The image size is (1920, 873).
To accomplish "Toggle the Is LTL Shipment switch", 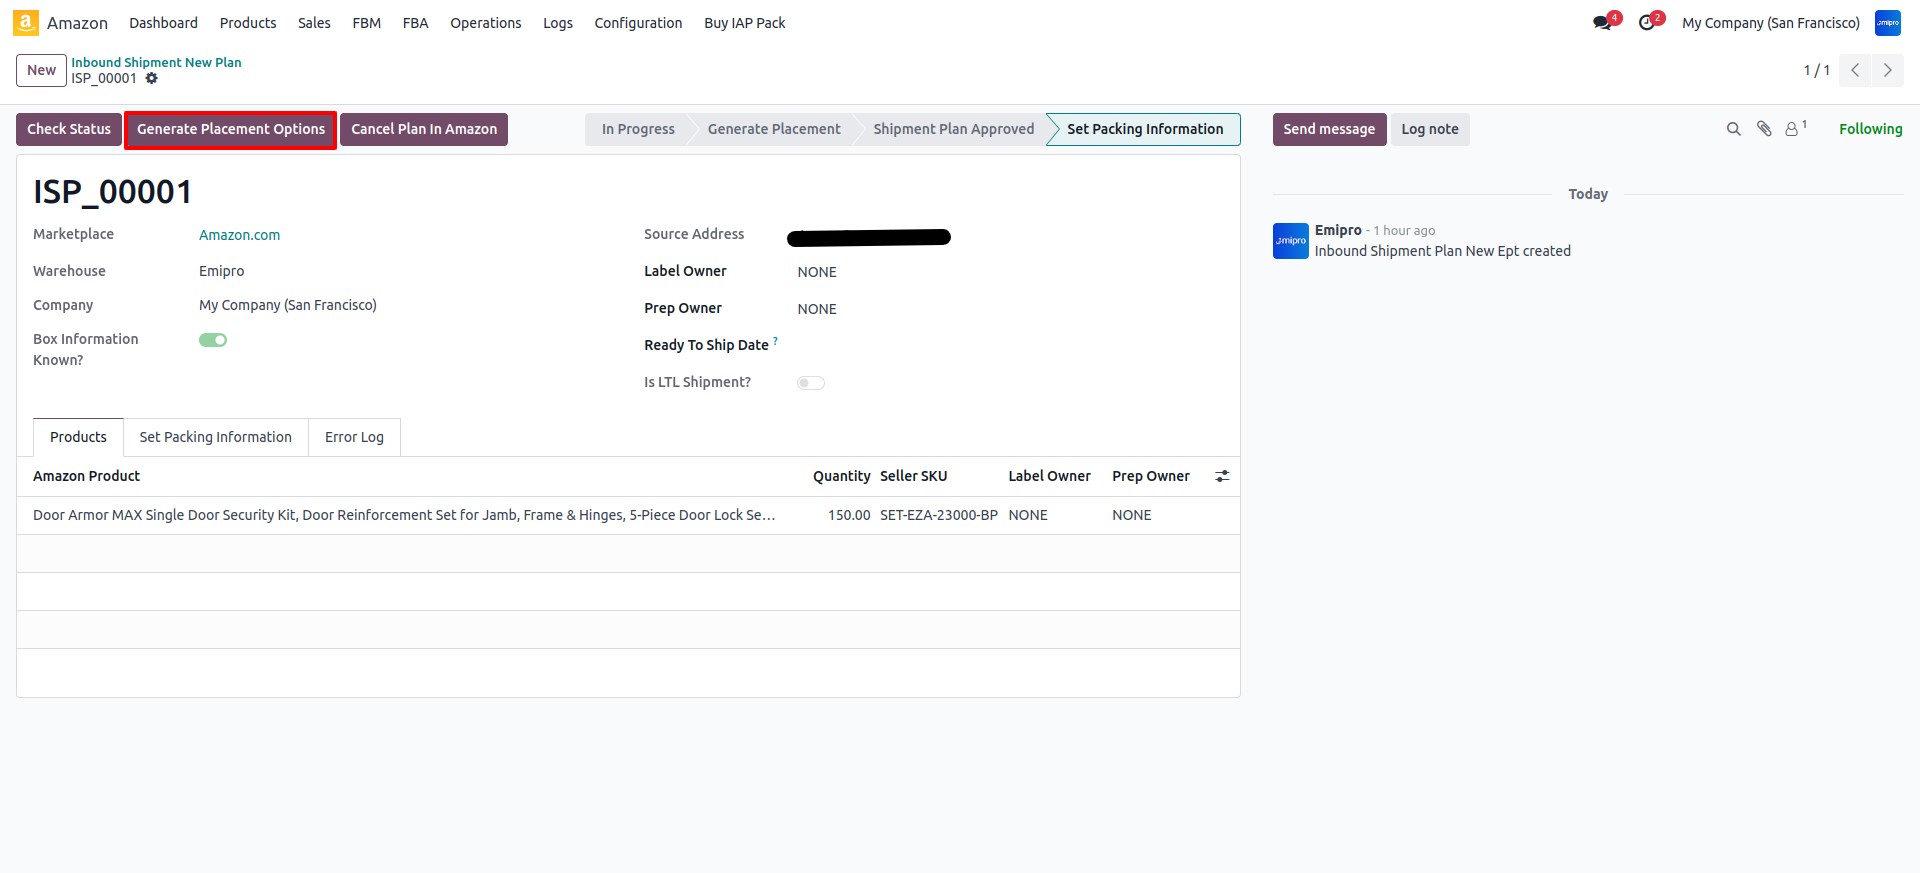I will point(810,383).
